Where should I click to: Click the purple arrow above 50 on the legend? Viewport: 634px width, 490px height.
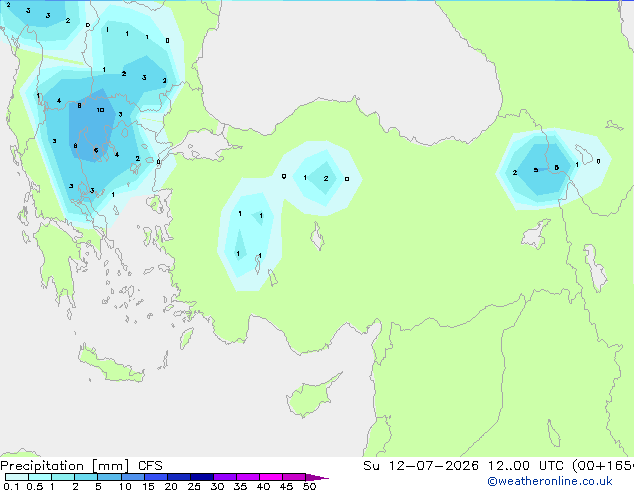click(317, 477)
